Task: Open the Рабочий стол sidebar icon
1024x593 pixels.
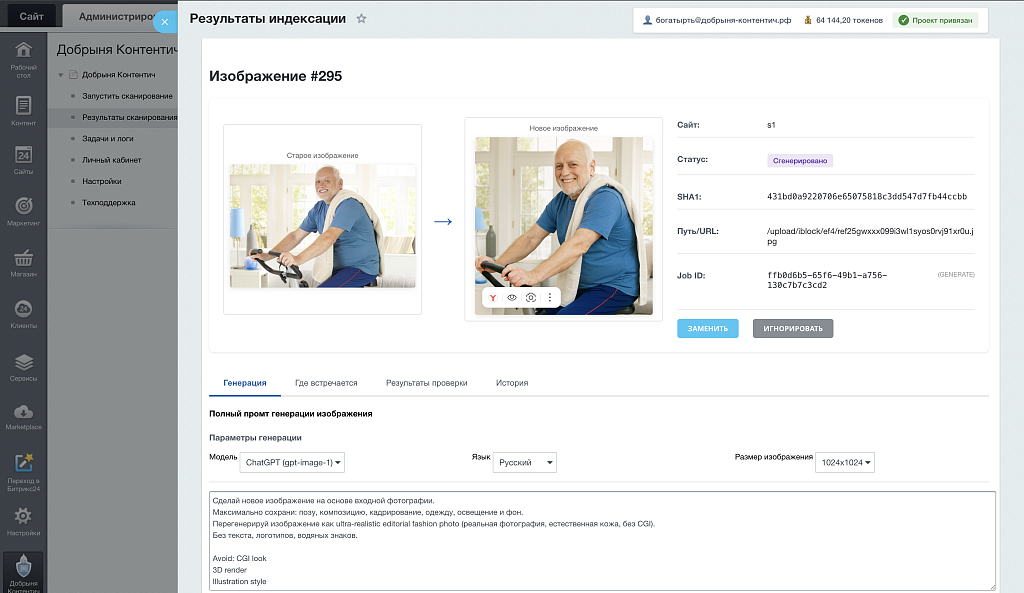Action: [24, 57]
